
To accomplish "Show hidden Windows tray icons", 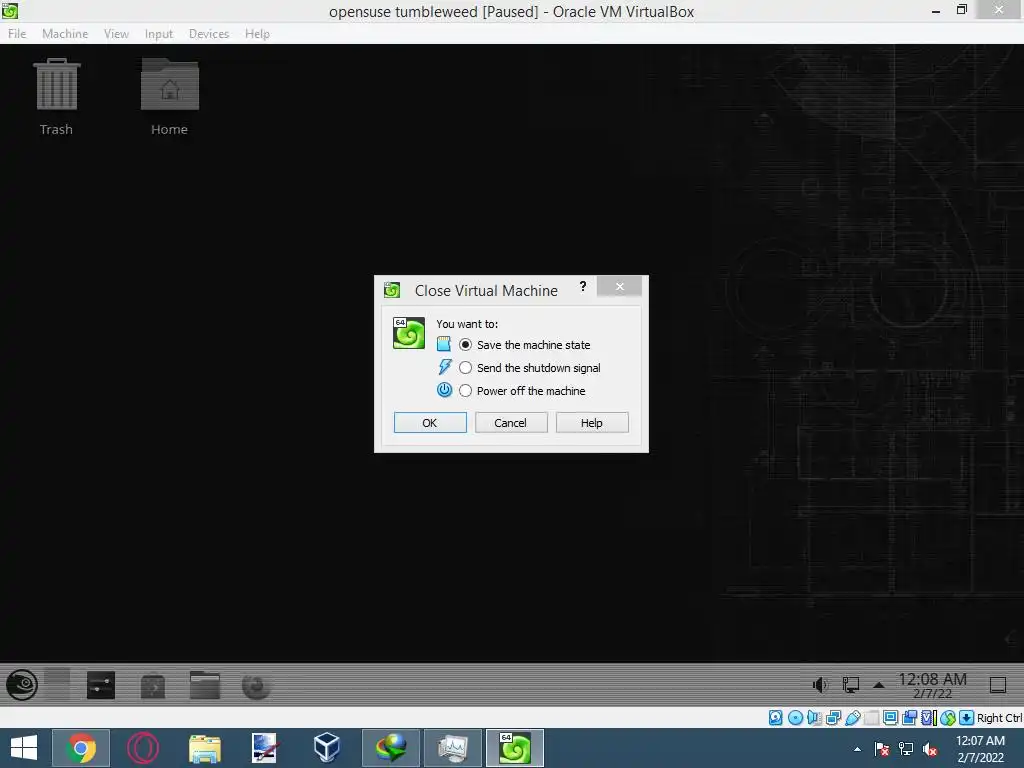I will (857, 749).
